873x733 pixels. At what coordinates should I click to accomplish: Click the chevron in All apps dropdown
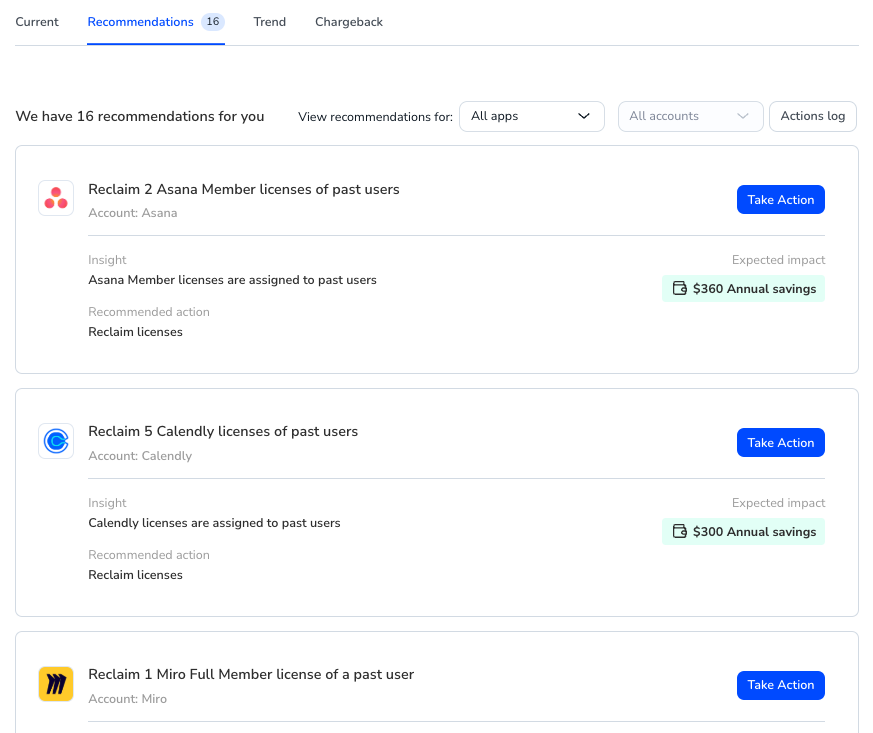click(x=583, y=116)
